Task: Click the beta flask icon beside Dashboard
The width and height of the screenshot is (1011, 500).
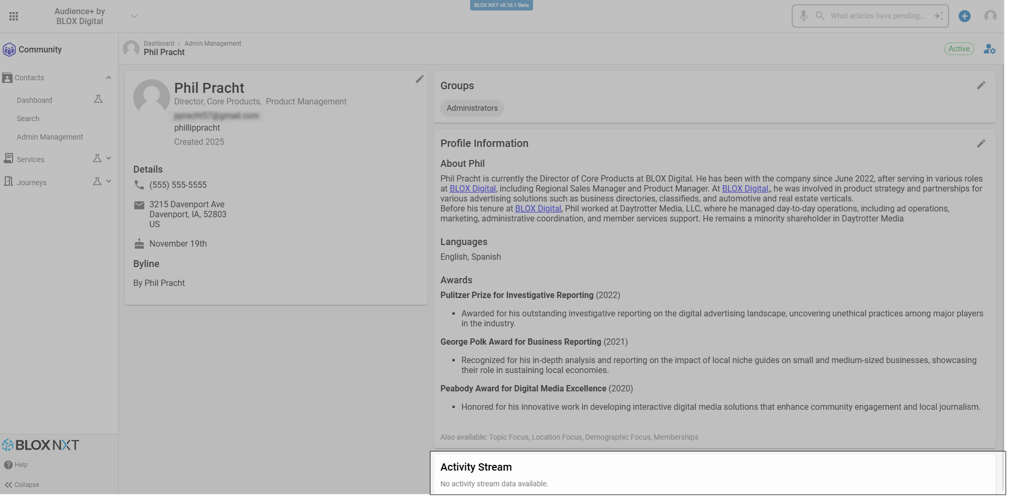Action: click(98, 99)
